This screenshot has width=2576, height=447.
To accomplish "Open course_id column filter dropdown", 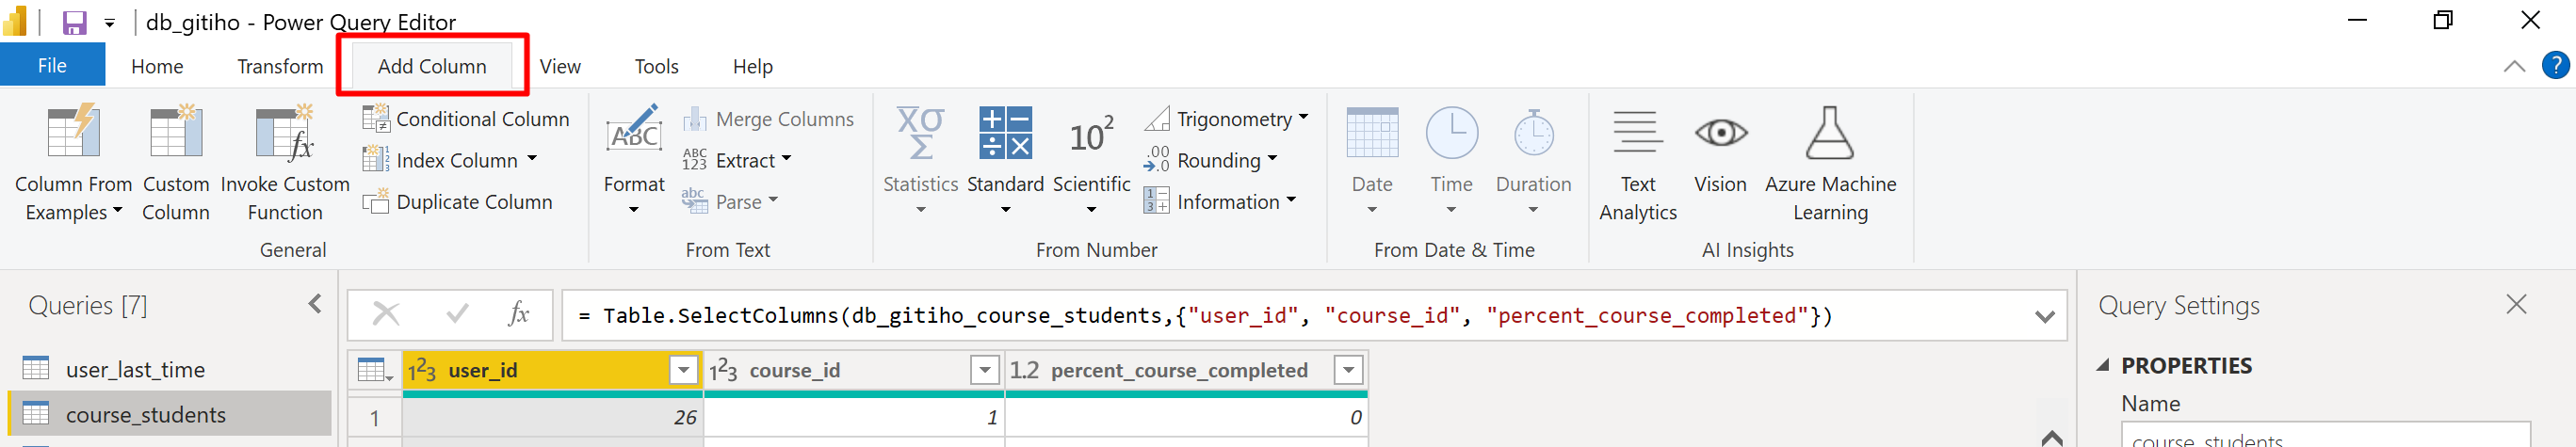I will [985, 371].
